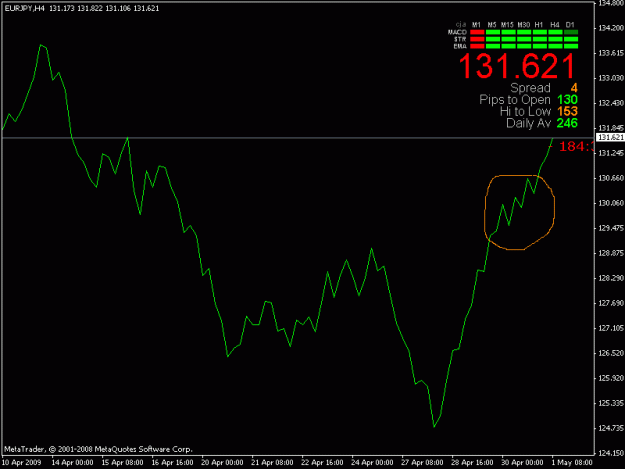
Task: Click the EURJPY,H4 symbol label
Action: point(24,8)
